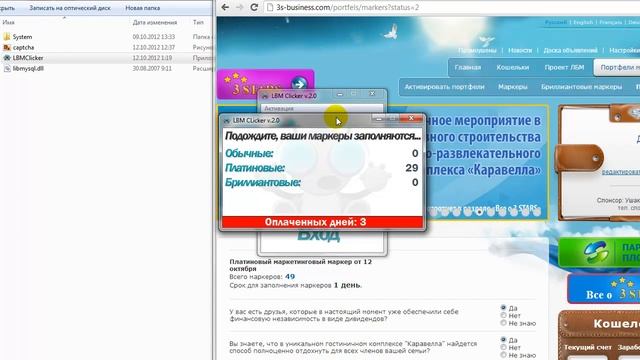This screenshot has height=360, width=640.
Task: Open Активировать портфели submenu item
Action: click(x=444, y=87)
